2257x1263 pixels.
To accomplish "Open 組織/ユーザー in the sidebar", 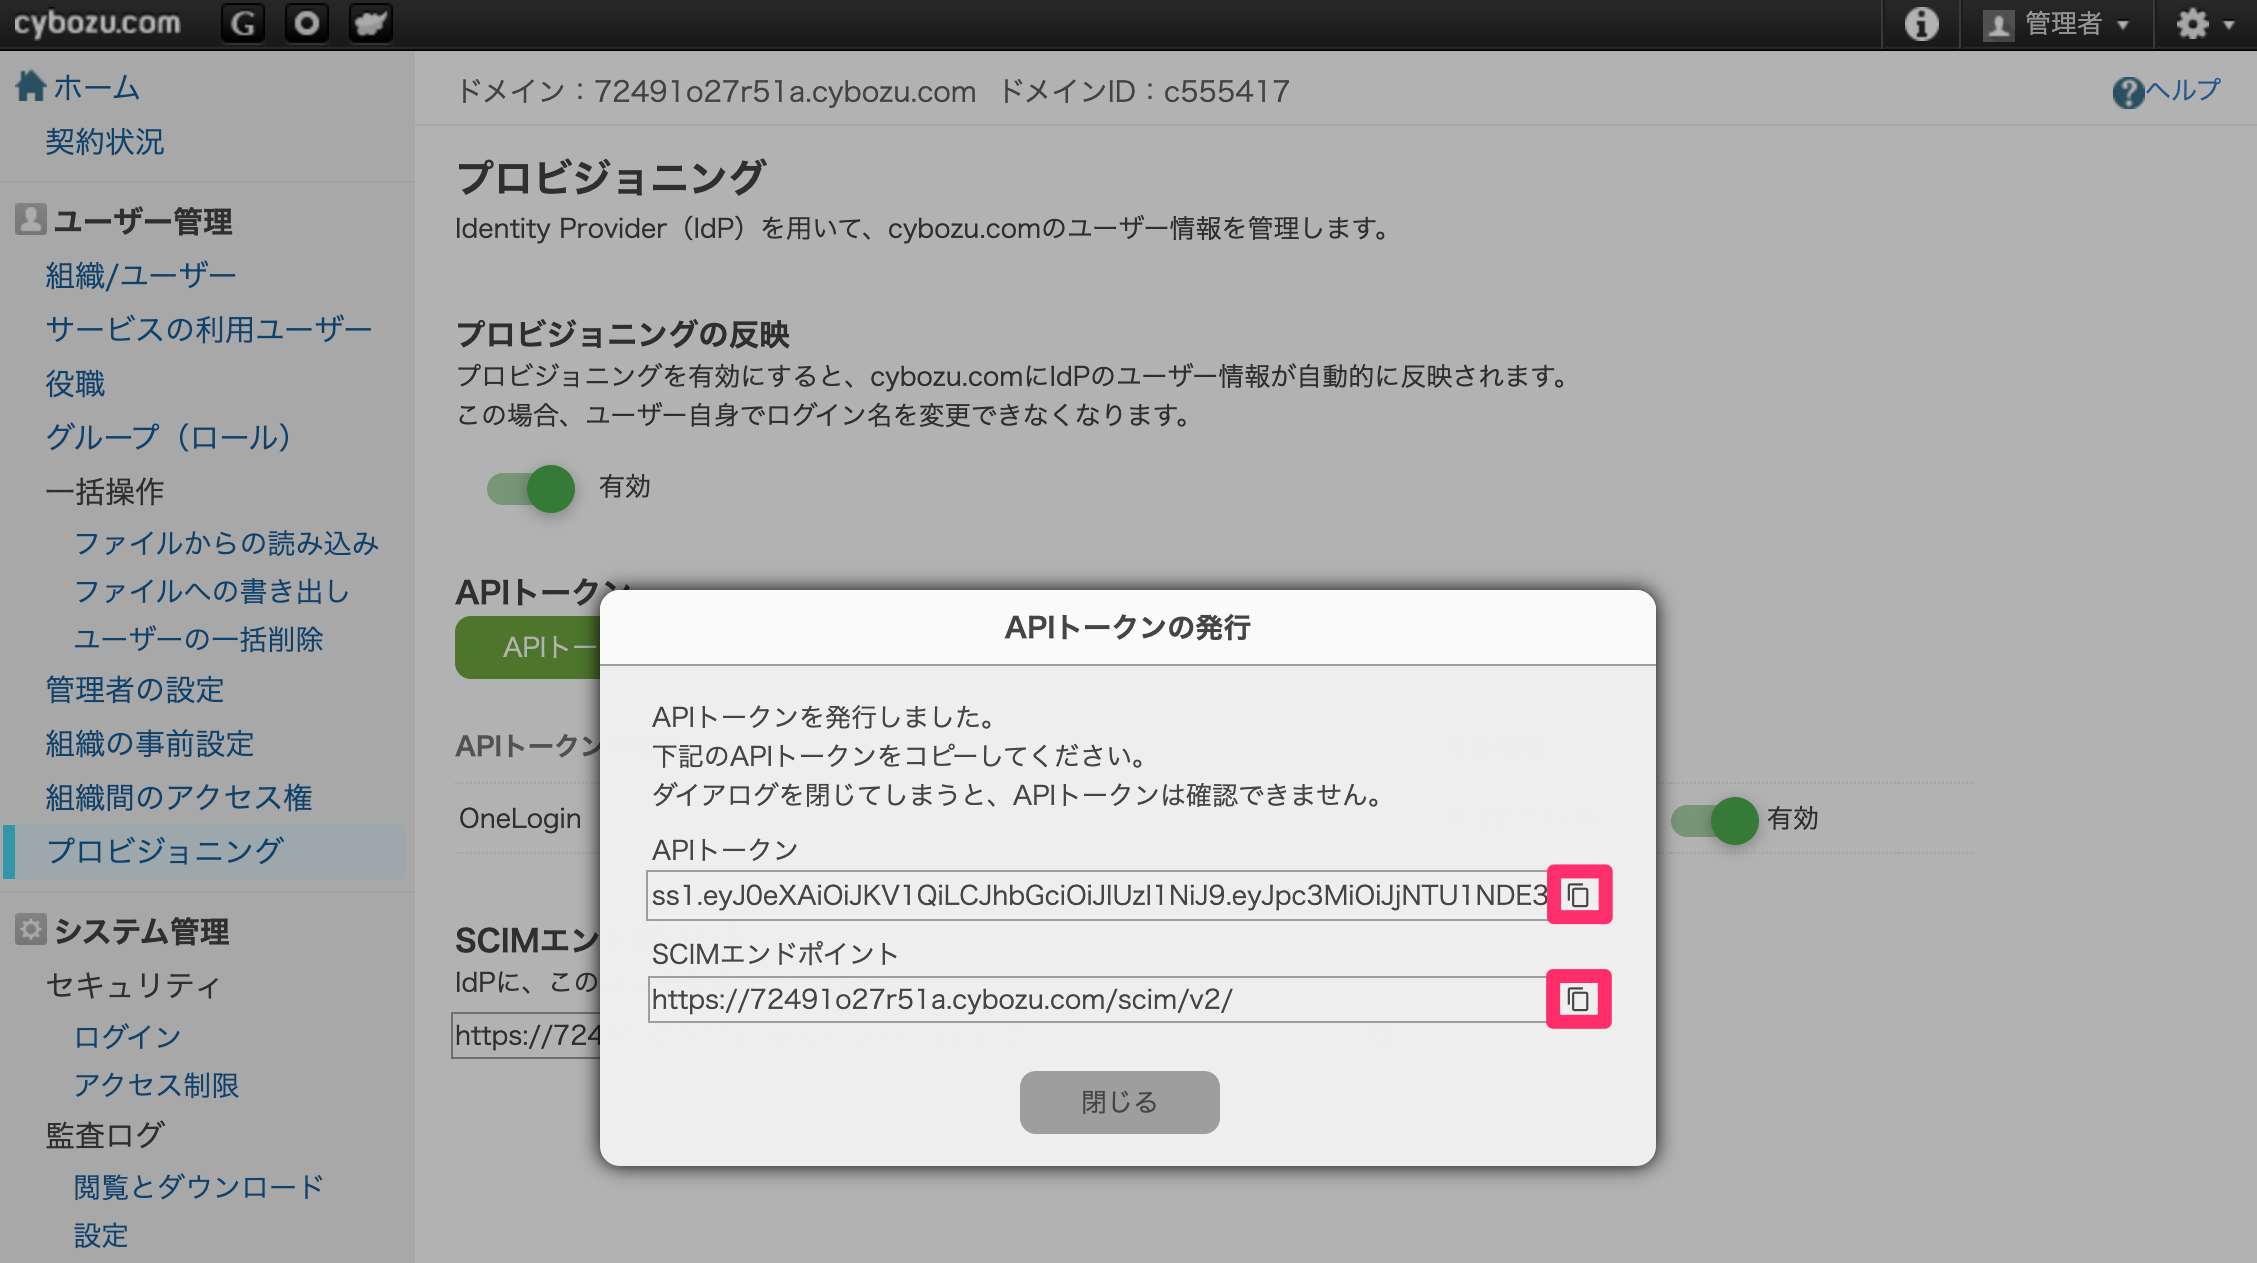I will click(141, 275).
